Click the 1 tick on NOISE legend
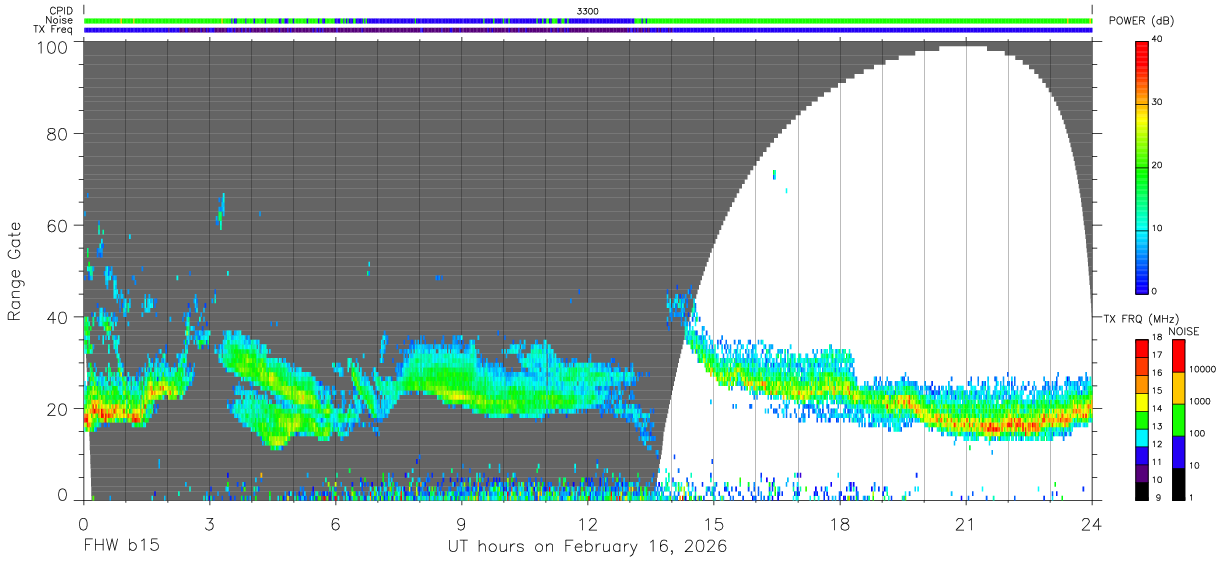 tap(1191, 498)
